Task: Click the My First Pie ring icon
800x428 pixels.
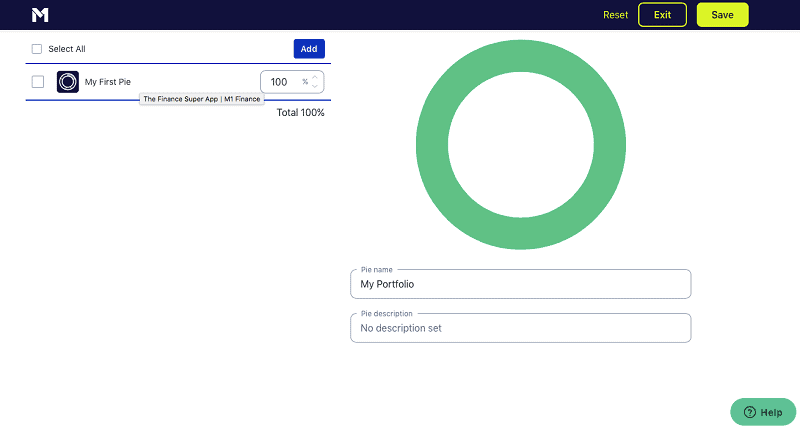Action: tap(68, 82)
